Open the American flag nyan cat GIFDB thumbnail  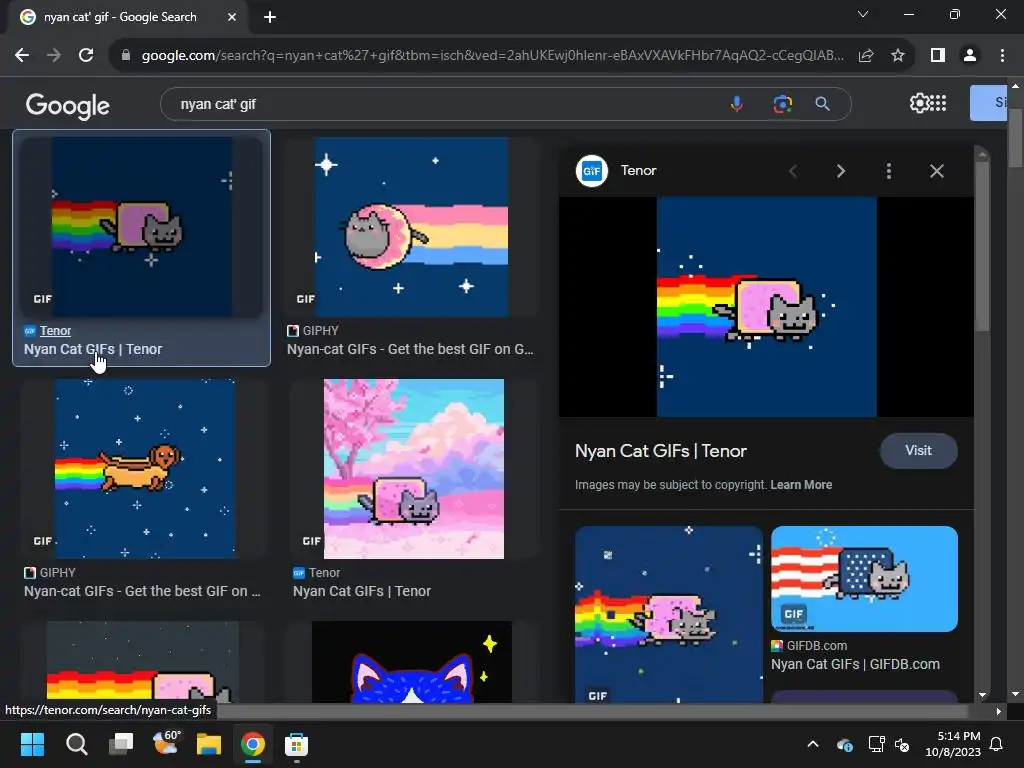click(x=865, y=579)
